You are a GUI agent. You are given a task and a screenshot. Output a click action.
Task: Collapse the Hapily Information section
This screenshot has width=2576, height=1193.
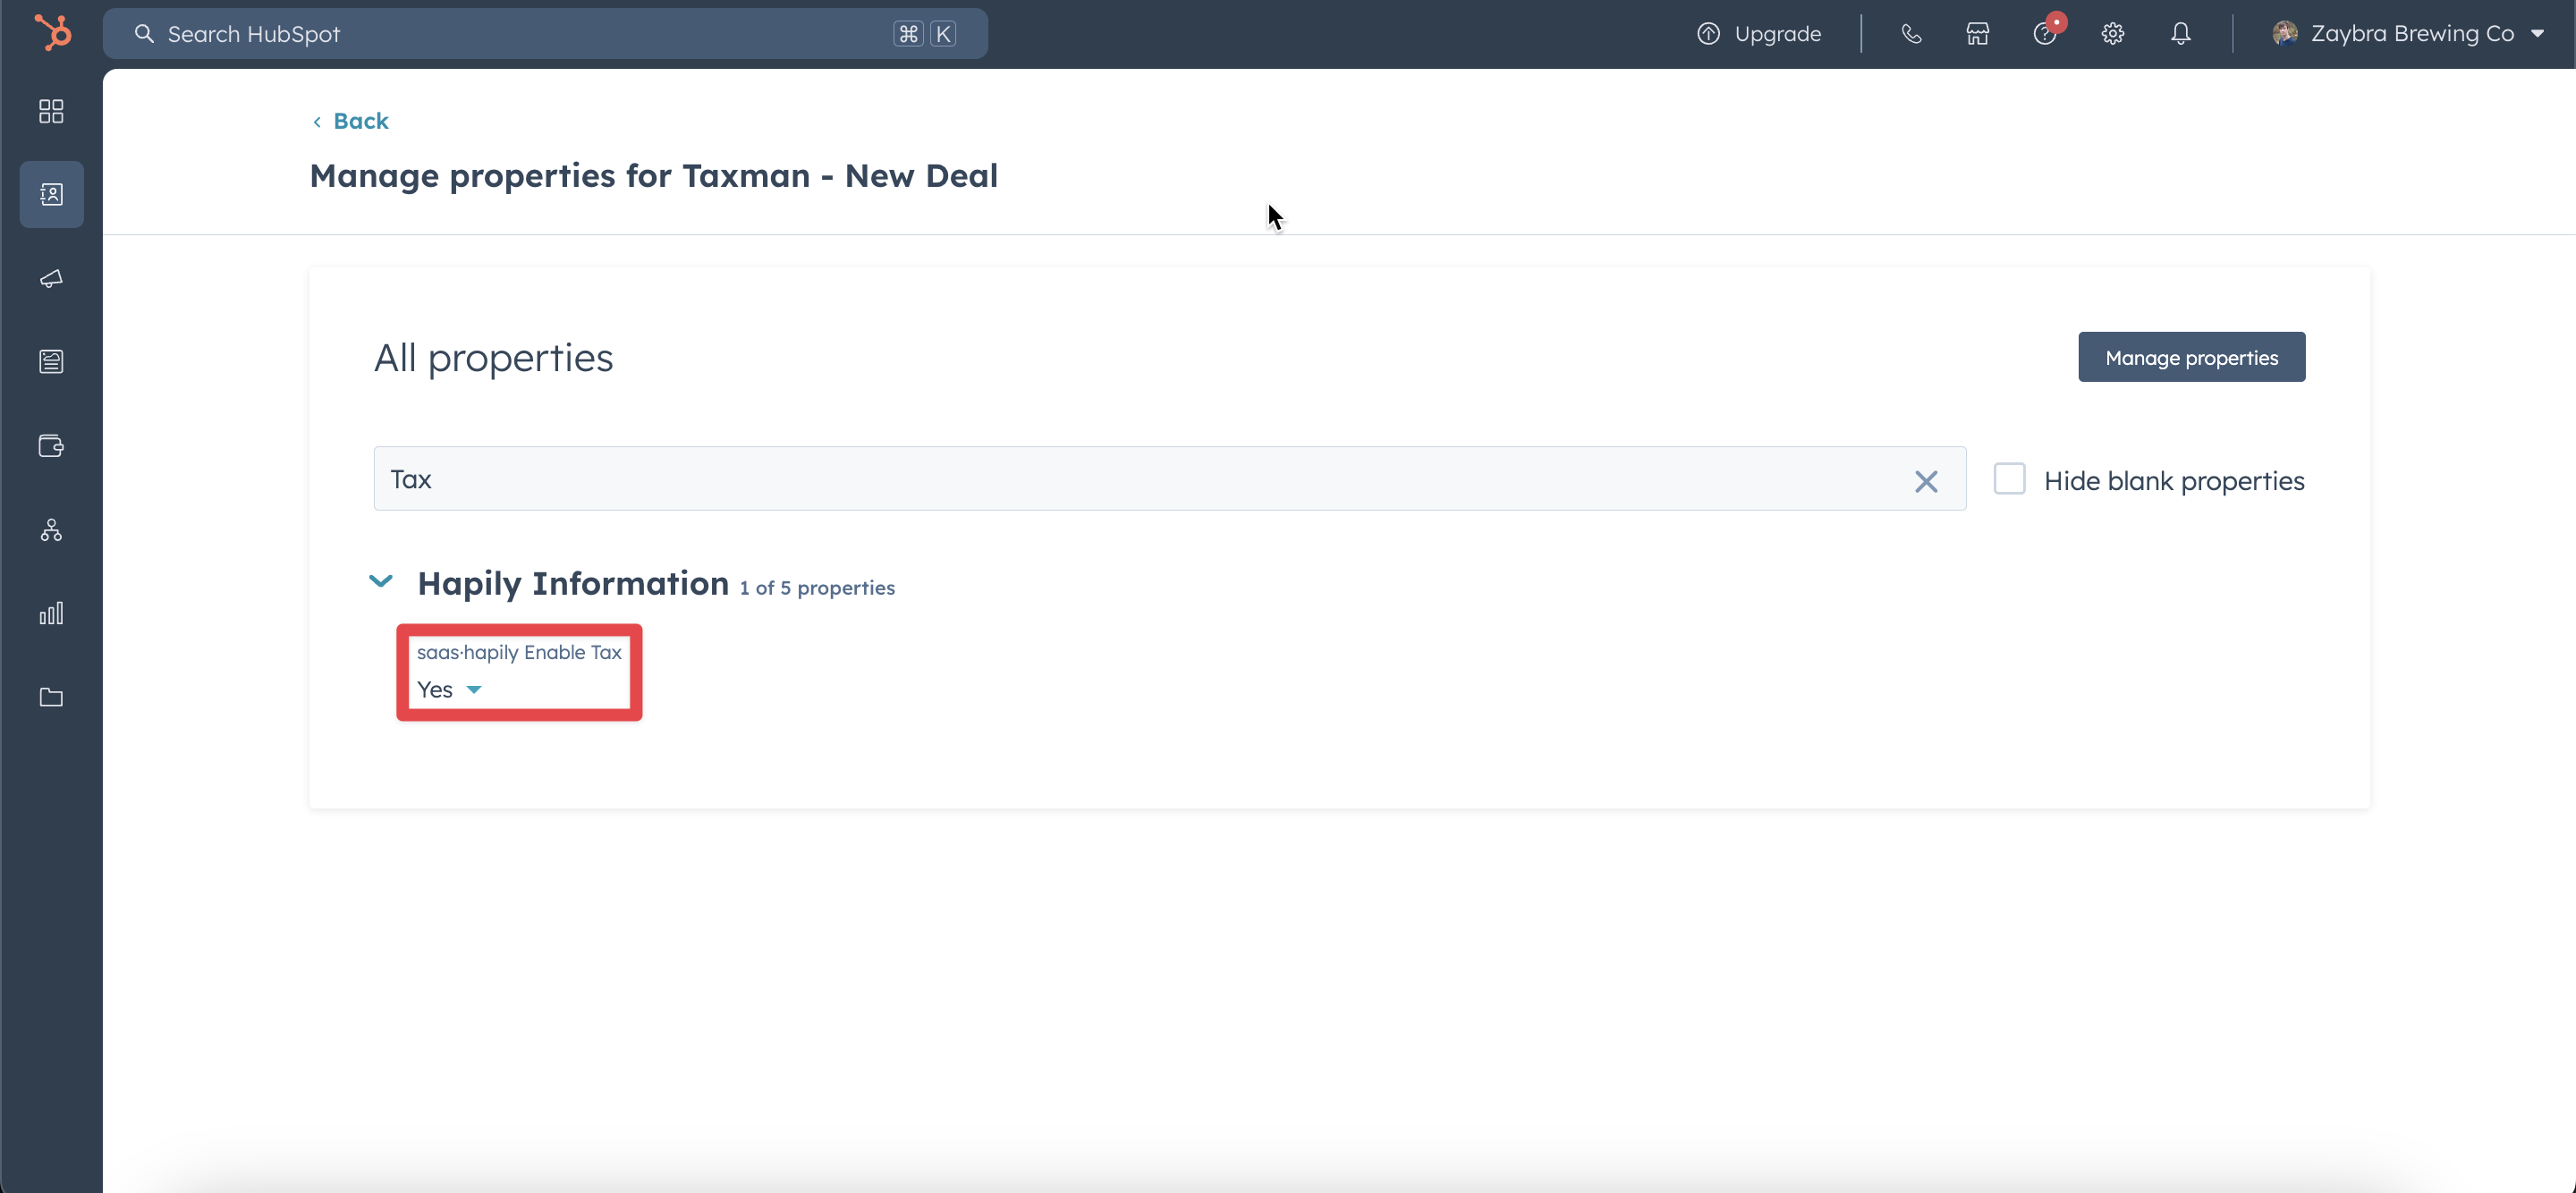(x=381, y=581)
